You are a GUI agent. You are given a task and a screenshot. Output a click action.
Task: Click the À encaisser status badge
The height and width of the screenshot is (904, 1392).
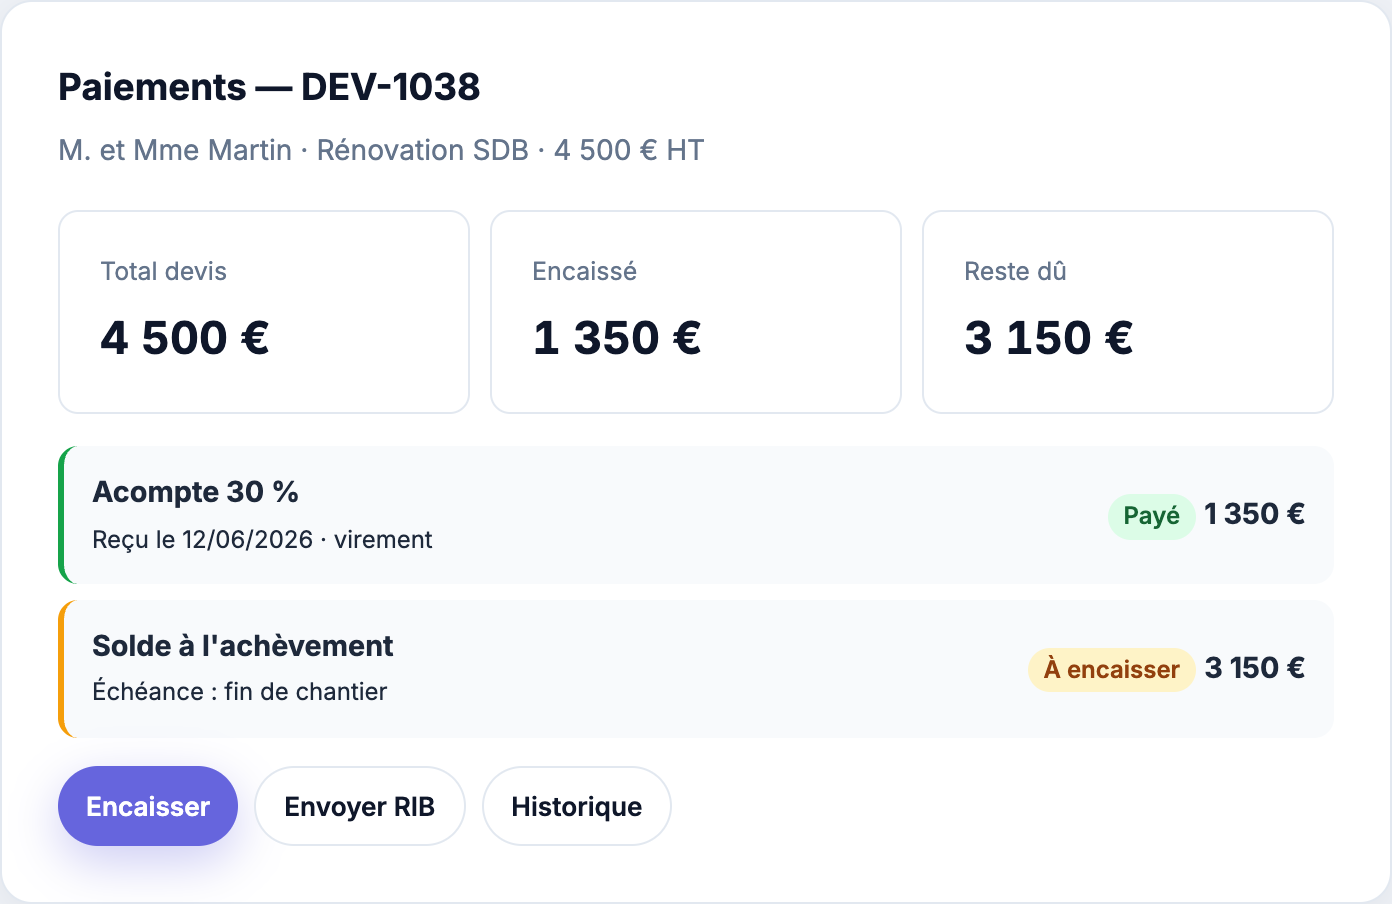[x=1112, y=669]
